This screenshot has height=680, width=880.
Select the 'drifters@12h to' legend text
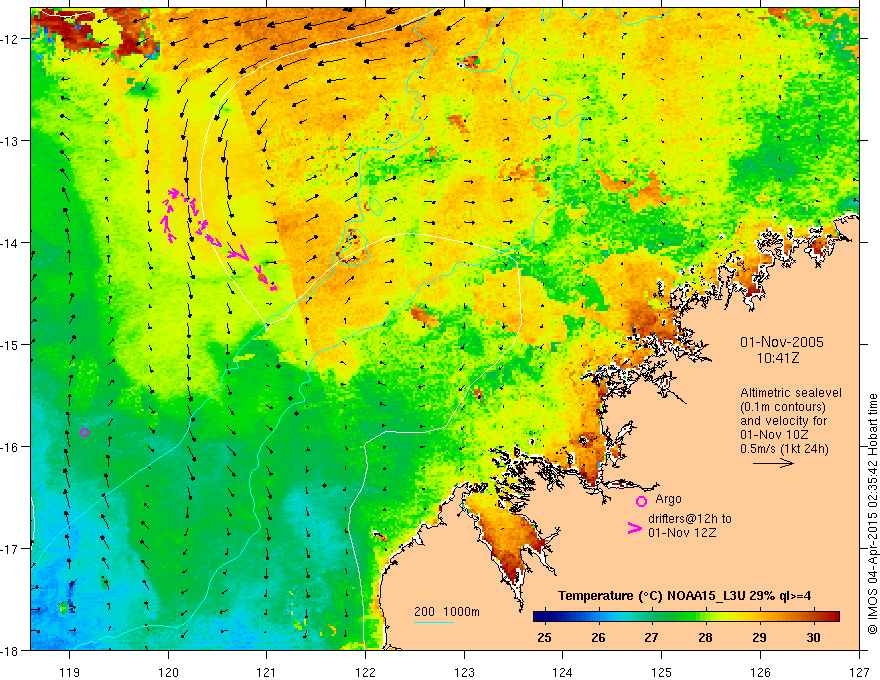click(690, 519)
